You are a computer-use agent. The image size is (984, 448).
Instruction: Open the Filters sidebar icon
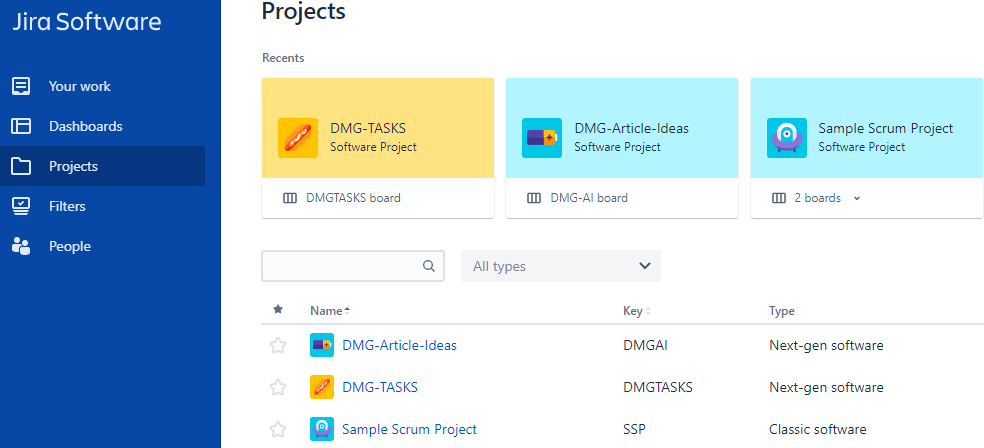(21, 206)
